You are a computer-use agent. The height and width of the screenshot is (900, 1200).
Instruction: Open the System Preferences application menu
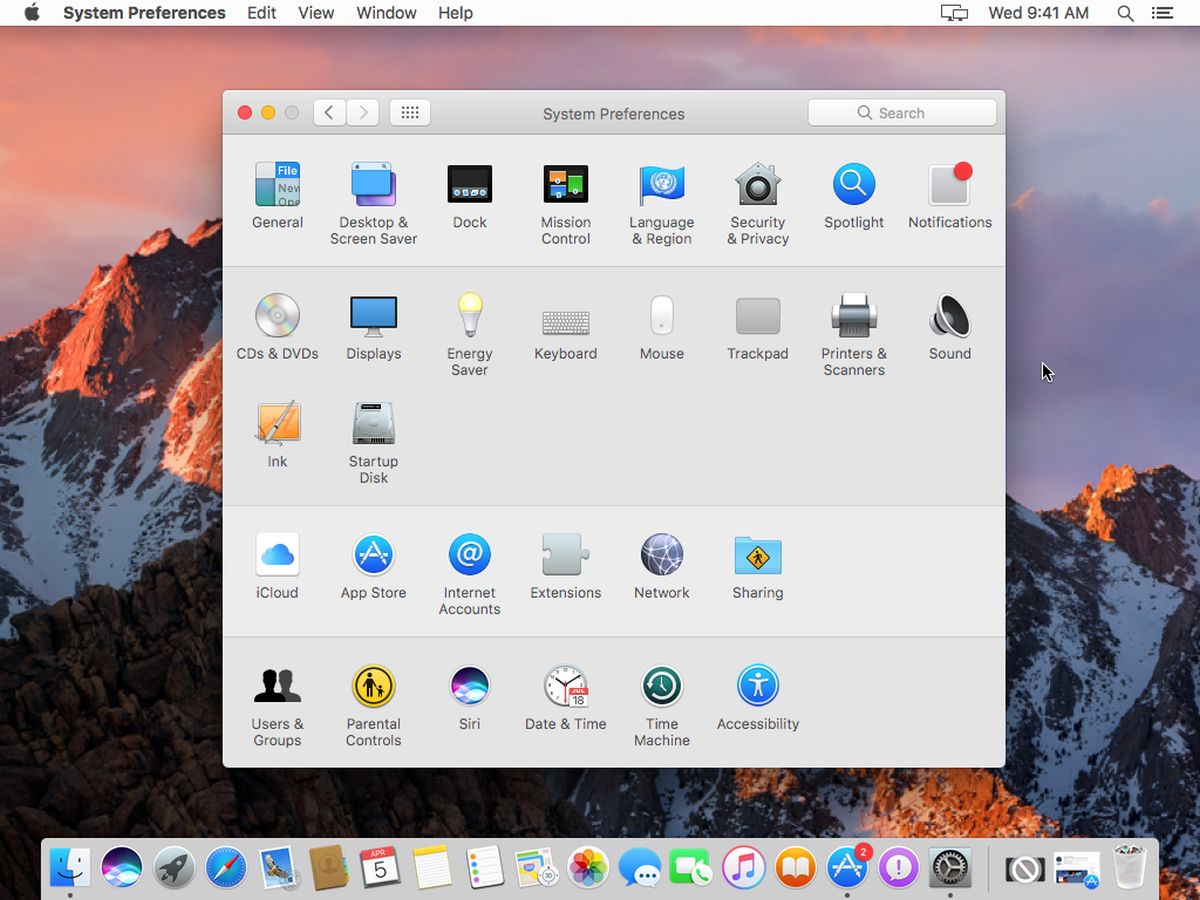144,13
